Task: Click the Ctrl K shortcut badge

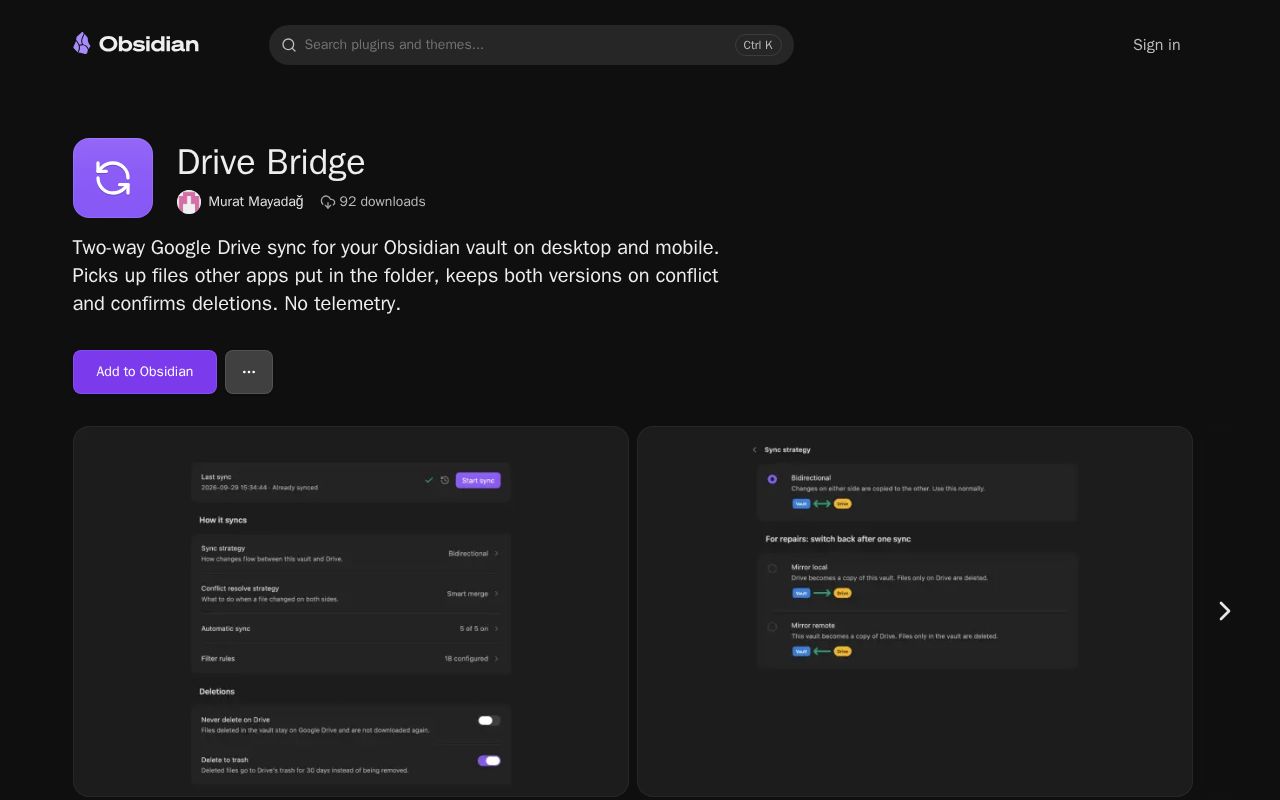Action: [758, 45]
